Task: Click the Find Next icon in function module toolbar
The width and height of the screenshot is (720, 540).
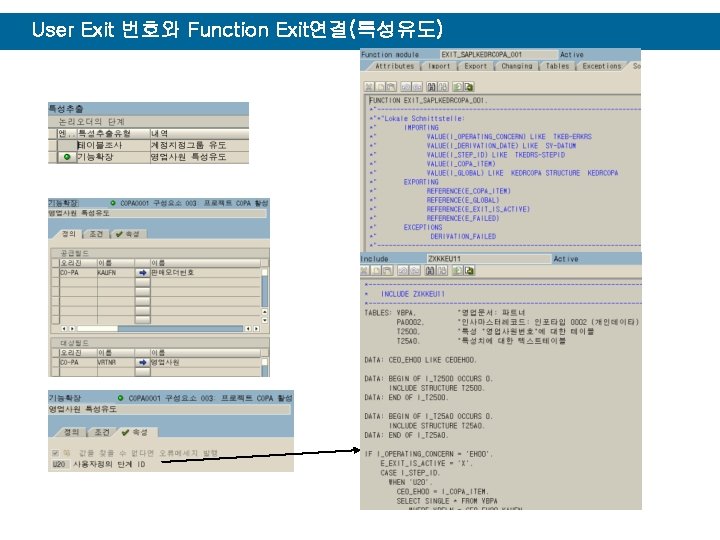Action: click(443, 86)
